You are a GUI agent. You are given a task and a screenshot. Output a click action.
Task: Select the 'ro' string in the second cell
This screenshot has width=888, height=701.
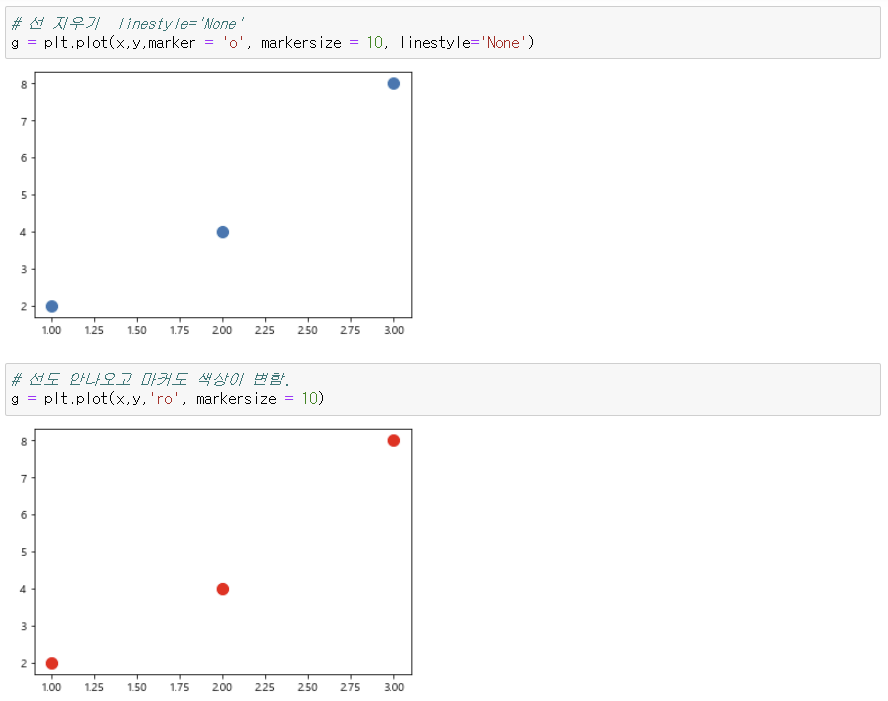click(164, 399)
